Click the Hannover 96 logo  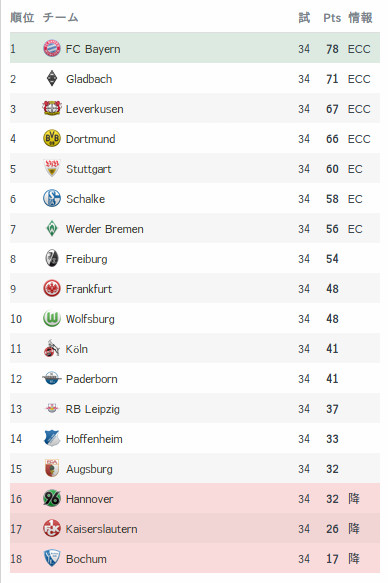coord(52,499)
